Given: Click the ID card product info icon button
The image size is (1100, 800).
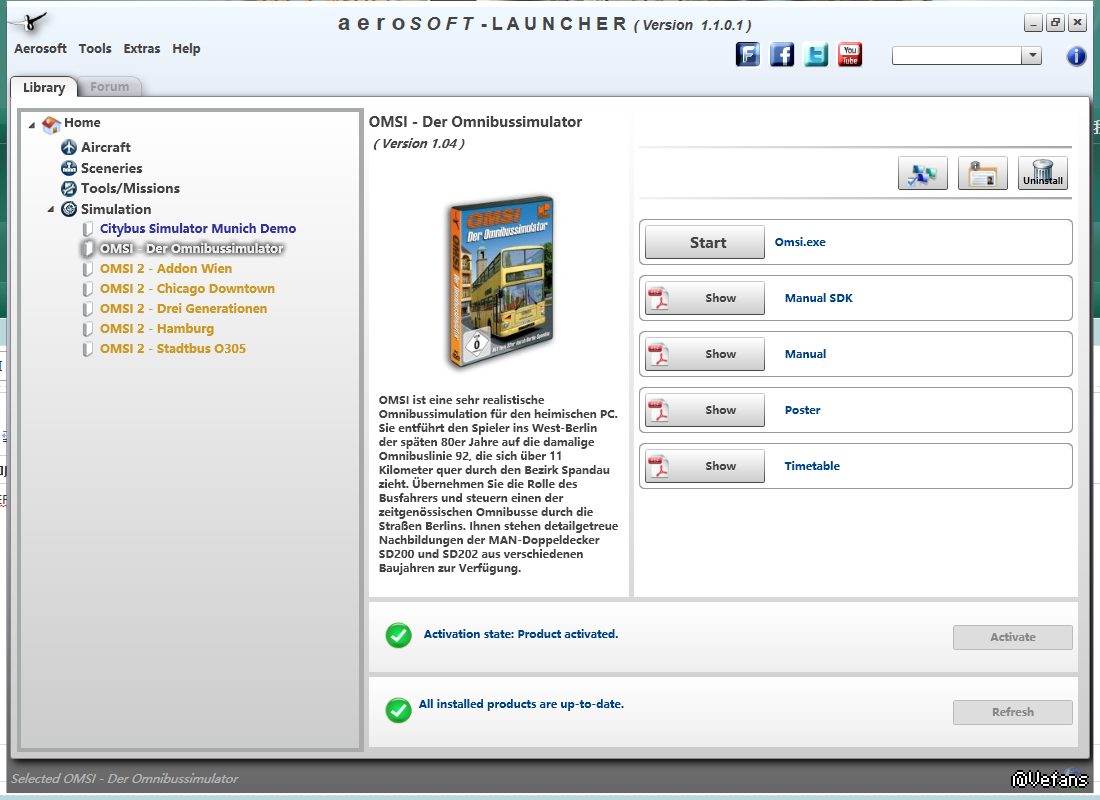Looking at the screenshot, I should (x=982, y=173).
